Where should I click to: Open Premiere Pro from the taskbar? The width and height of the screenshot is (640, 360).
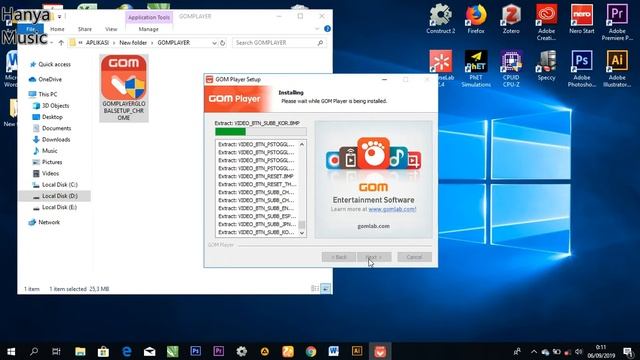click(218, 351)
